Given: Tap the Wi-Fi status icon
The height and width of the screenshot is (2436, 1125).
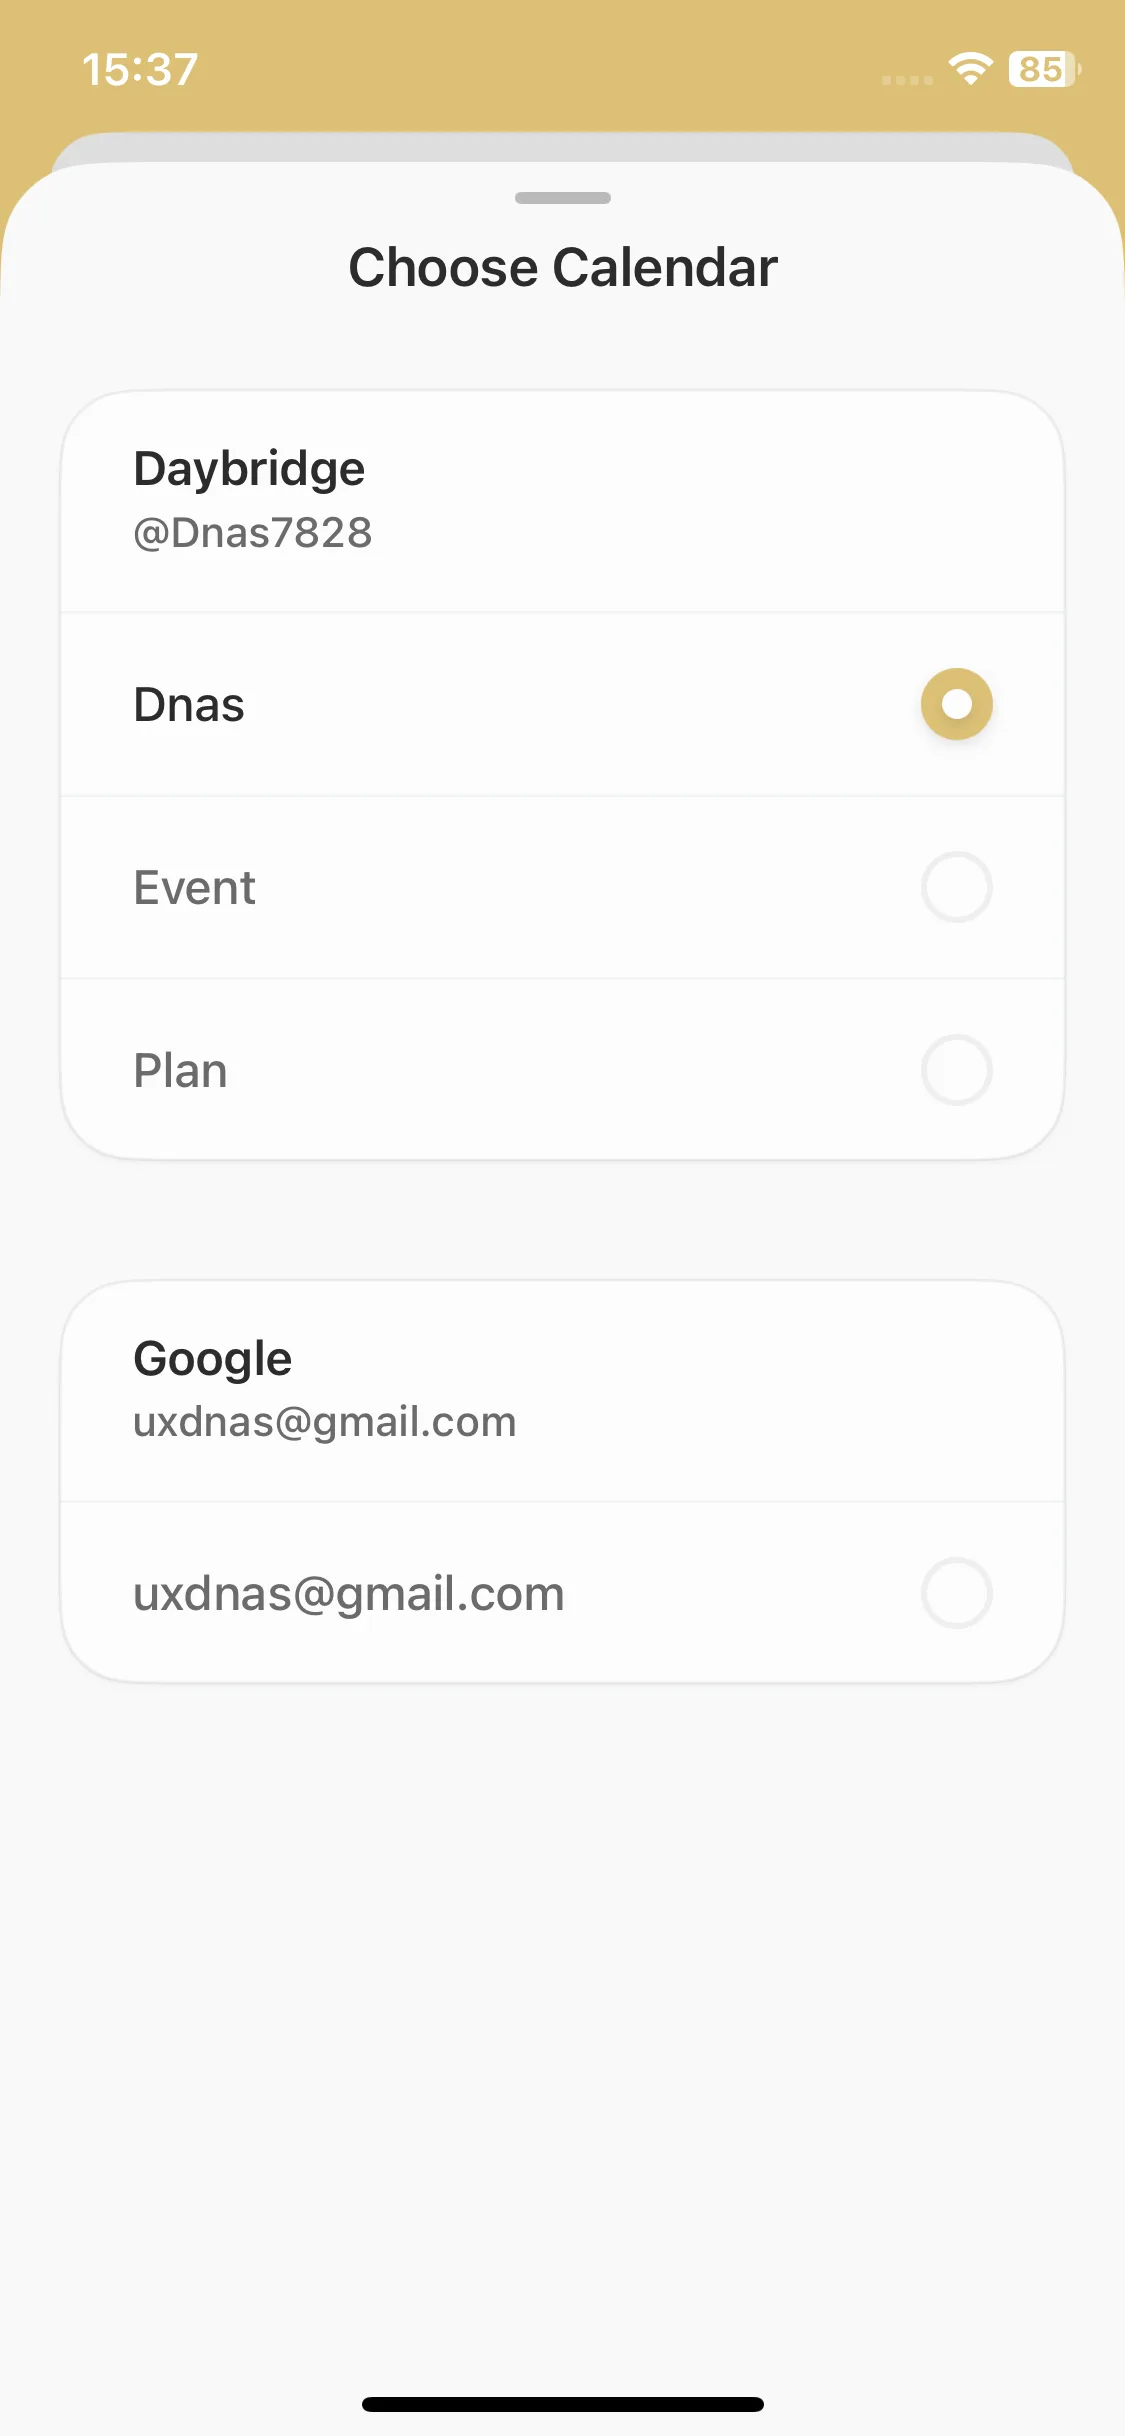Looking at the screenshot, I should coord(970,69).
